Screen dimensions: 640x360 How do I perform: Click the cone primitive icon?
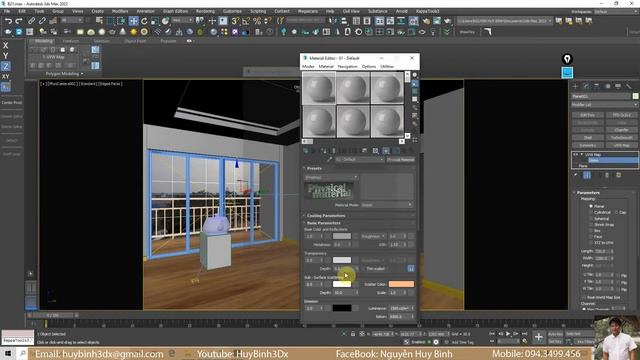pos(123,32)
